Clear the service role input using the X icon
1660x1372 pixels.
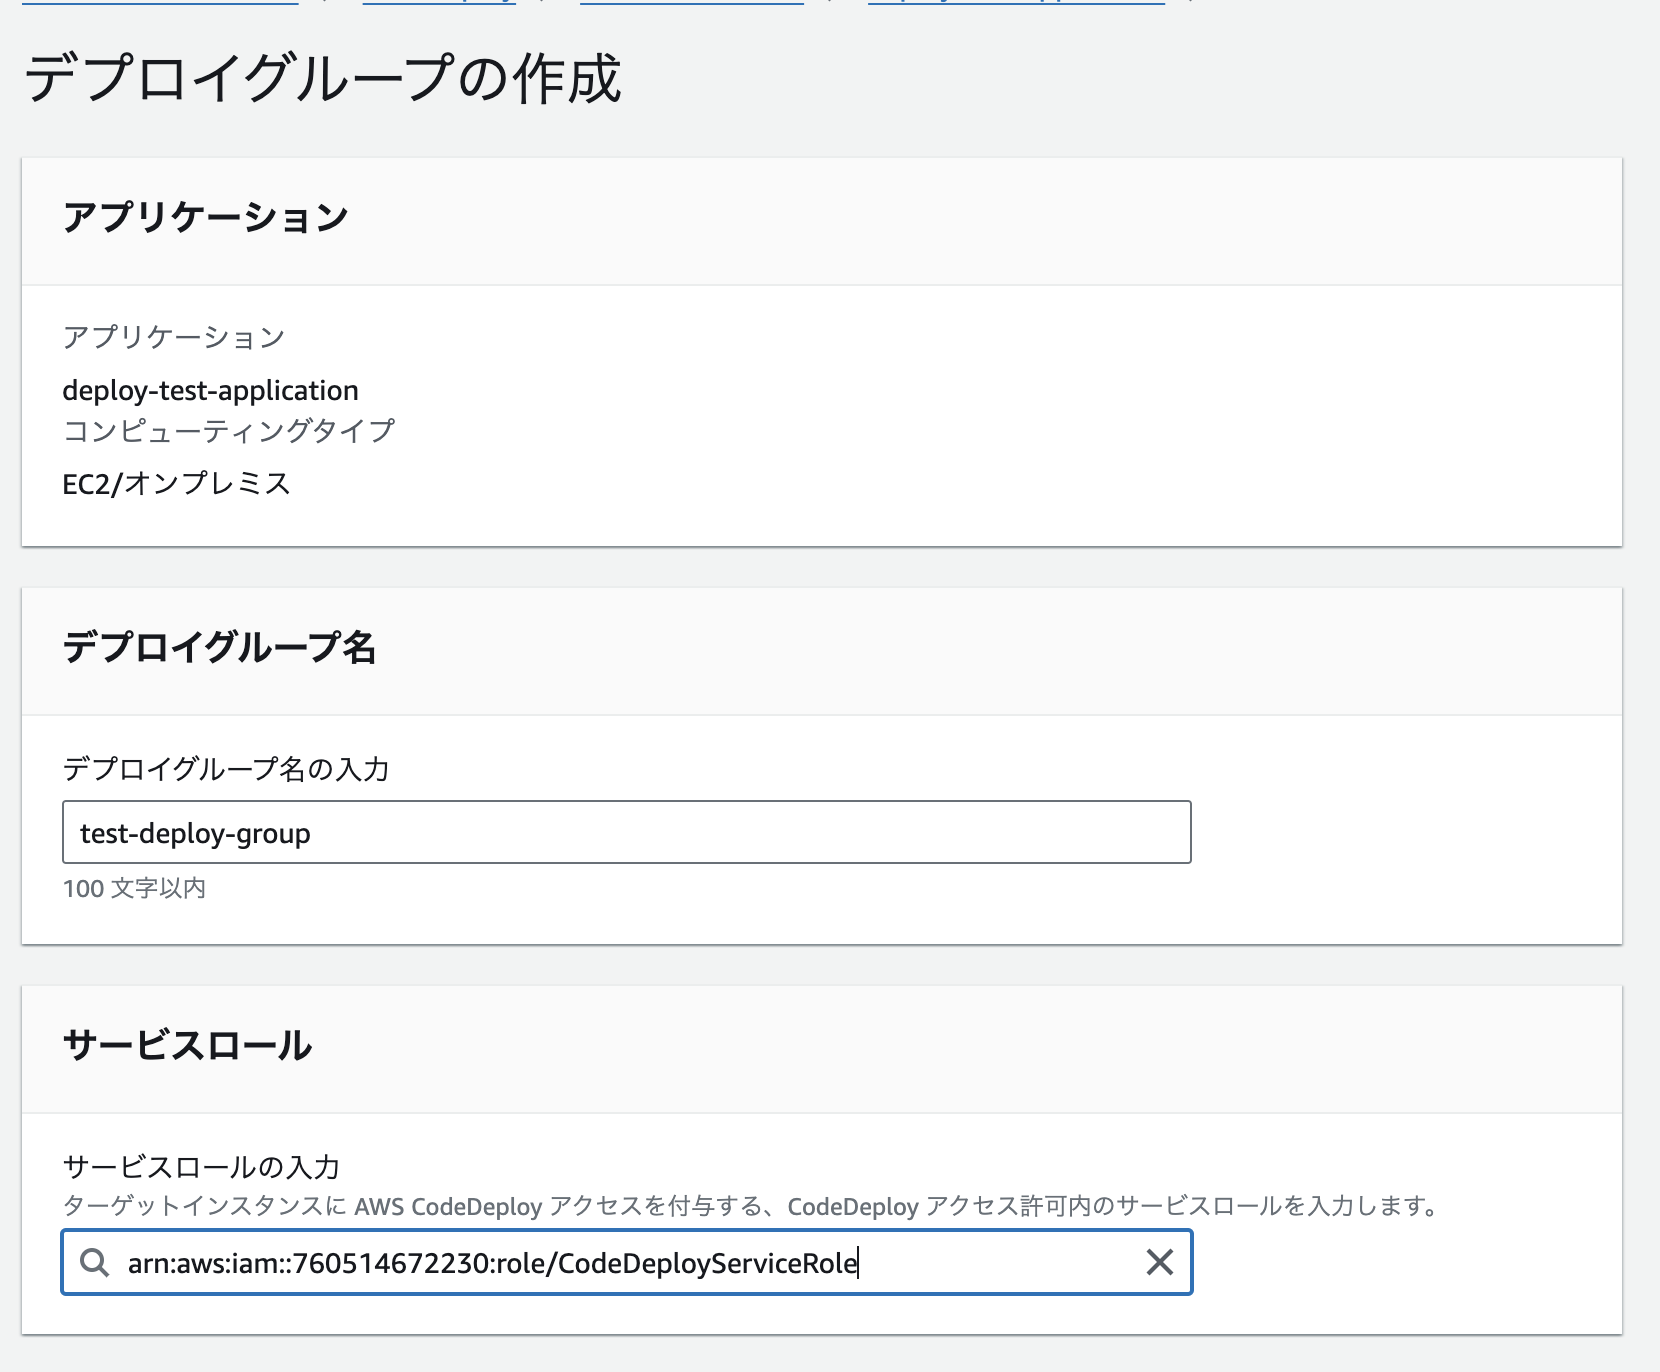point(1160,1262)
